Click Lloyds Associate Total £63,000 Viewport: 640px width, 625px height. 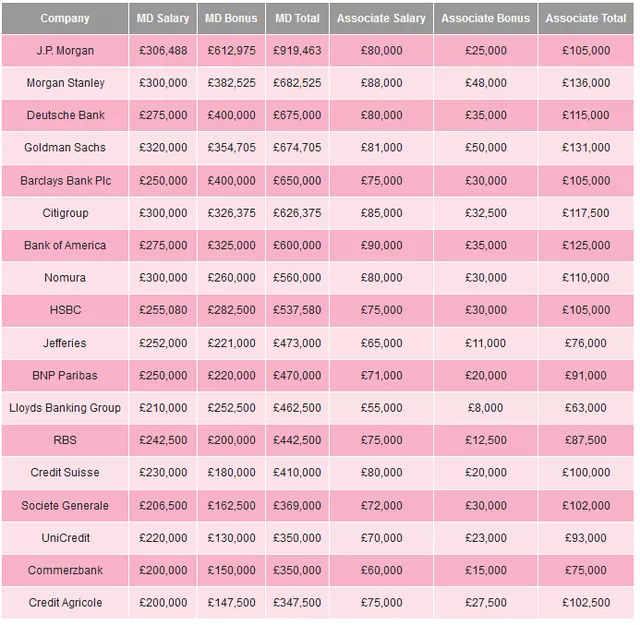click(x=586, y=408)
